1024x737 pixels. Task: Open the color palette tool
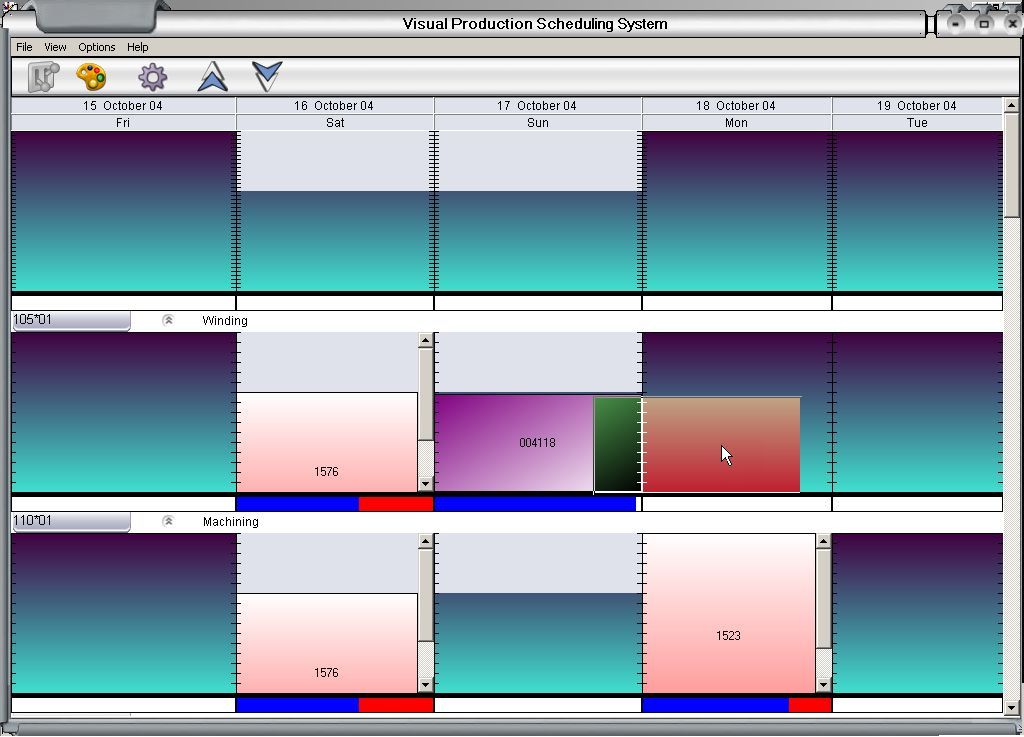91,77
